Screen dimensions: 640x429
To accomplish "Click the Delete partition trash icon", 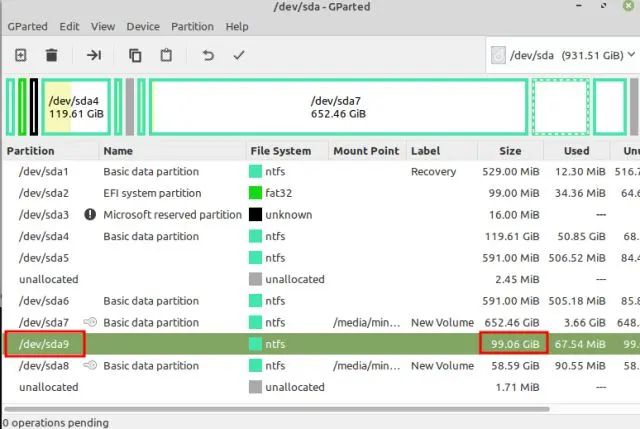I will (52, 55).
